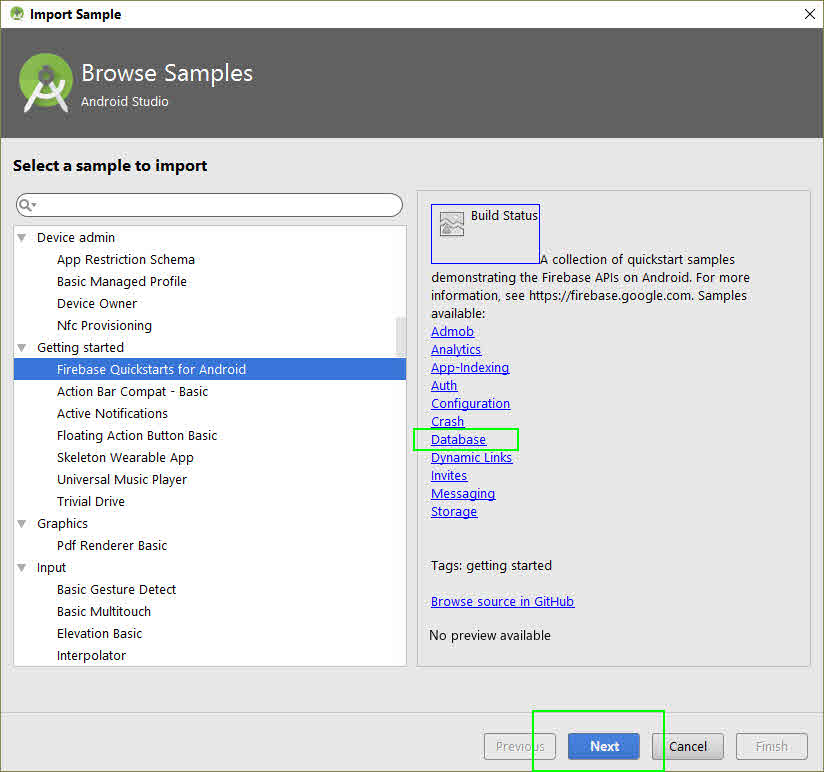The image size is (824, 772).
Task: Select Basic Managed Profile sample
Action: tap(122, 282)
